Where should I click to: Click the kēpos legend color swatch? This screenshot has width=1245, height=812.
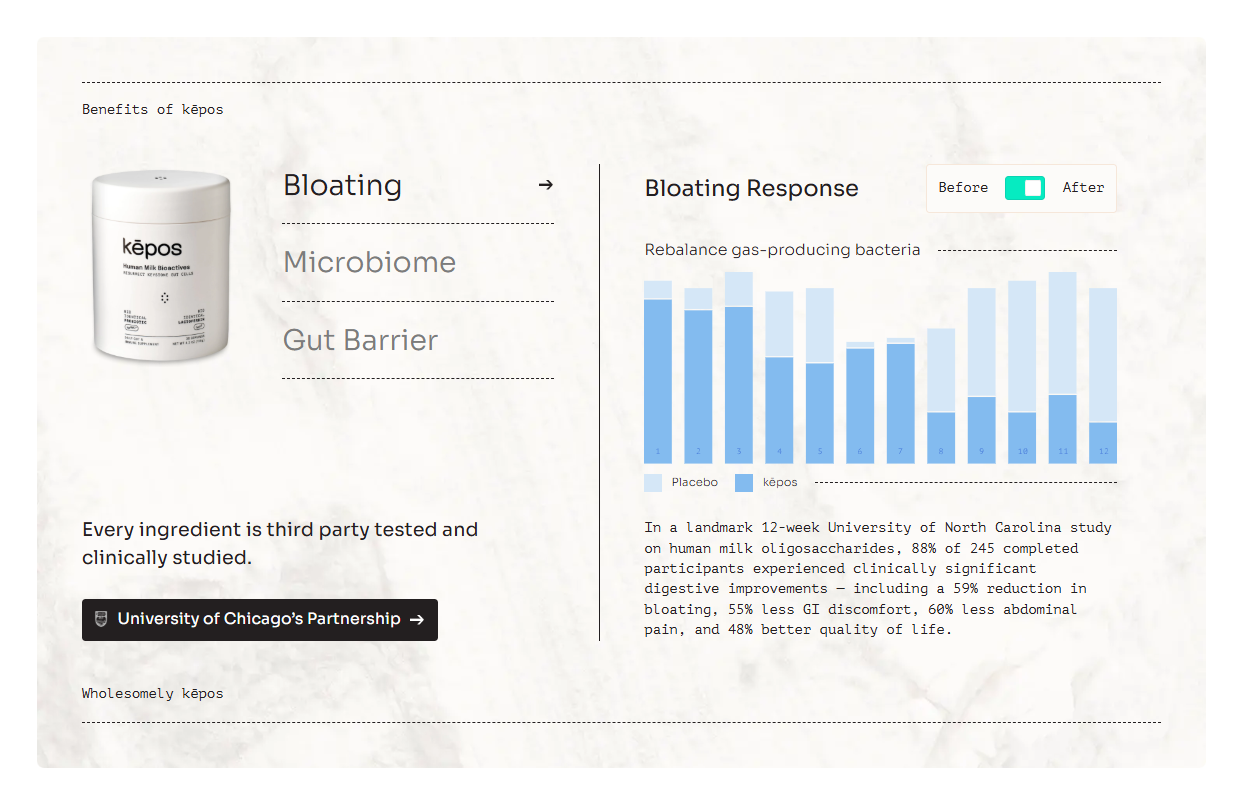tap(744, 483)
